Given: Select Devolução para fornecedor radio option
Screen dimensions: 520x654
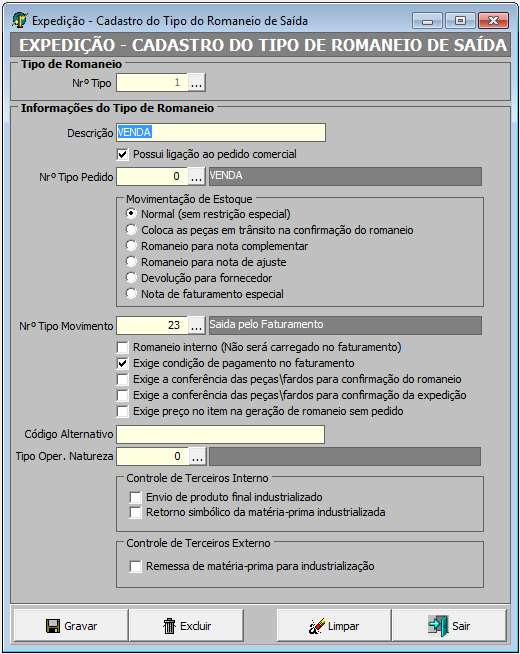Looking at the screenshot, I should point(131,278).
